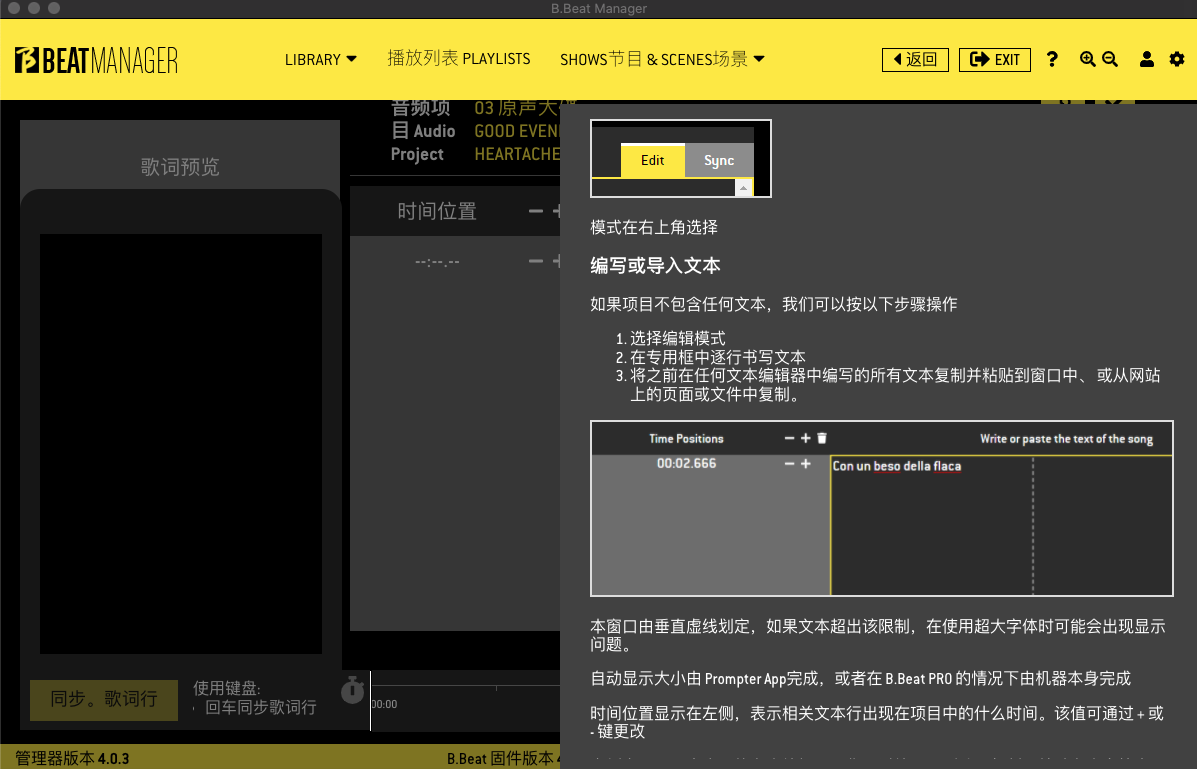Click the 管理器版本 4.0.3 status text
1197x769 pixels.
[73, 758]
